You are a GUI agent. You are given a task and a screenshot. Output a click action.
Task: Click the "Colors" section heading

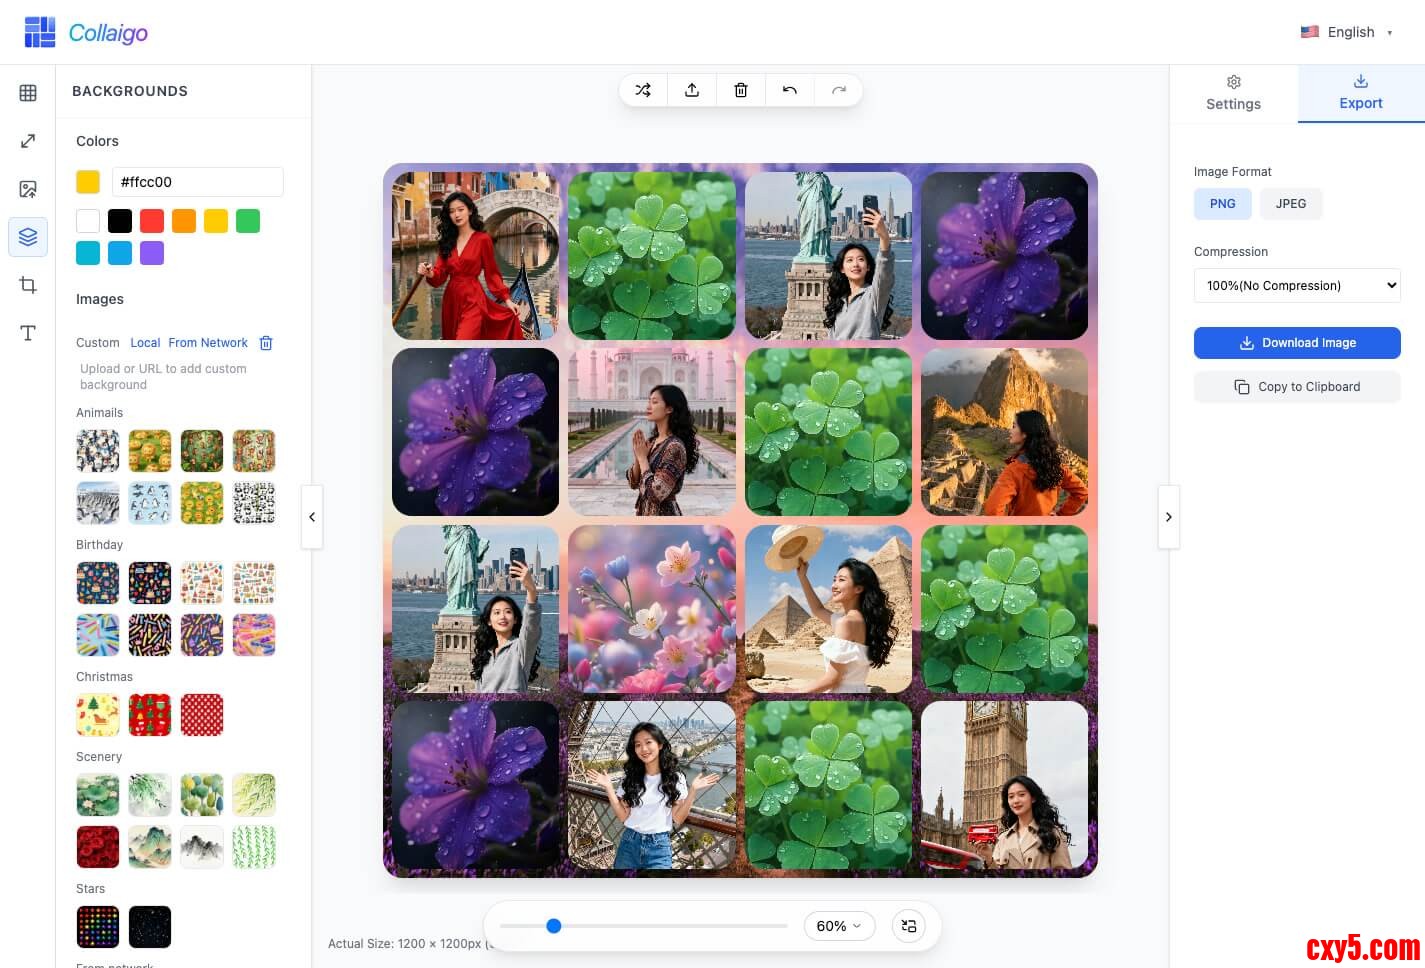pyautogui.click(x=97, y=141)
